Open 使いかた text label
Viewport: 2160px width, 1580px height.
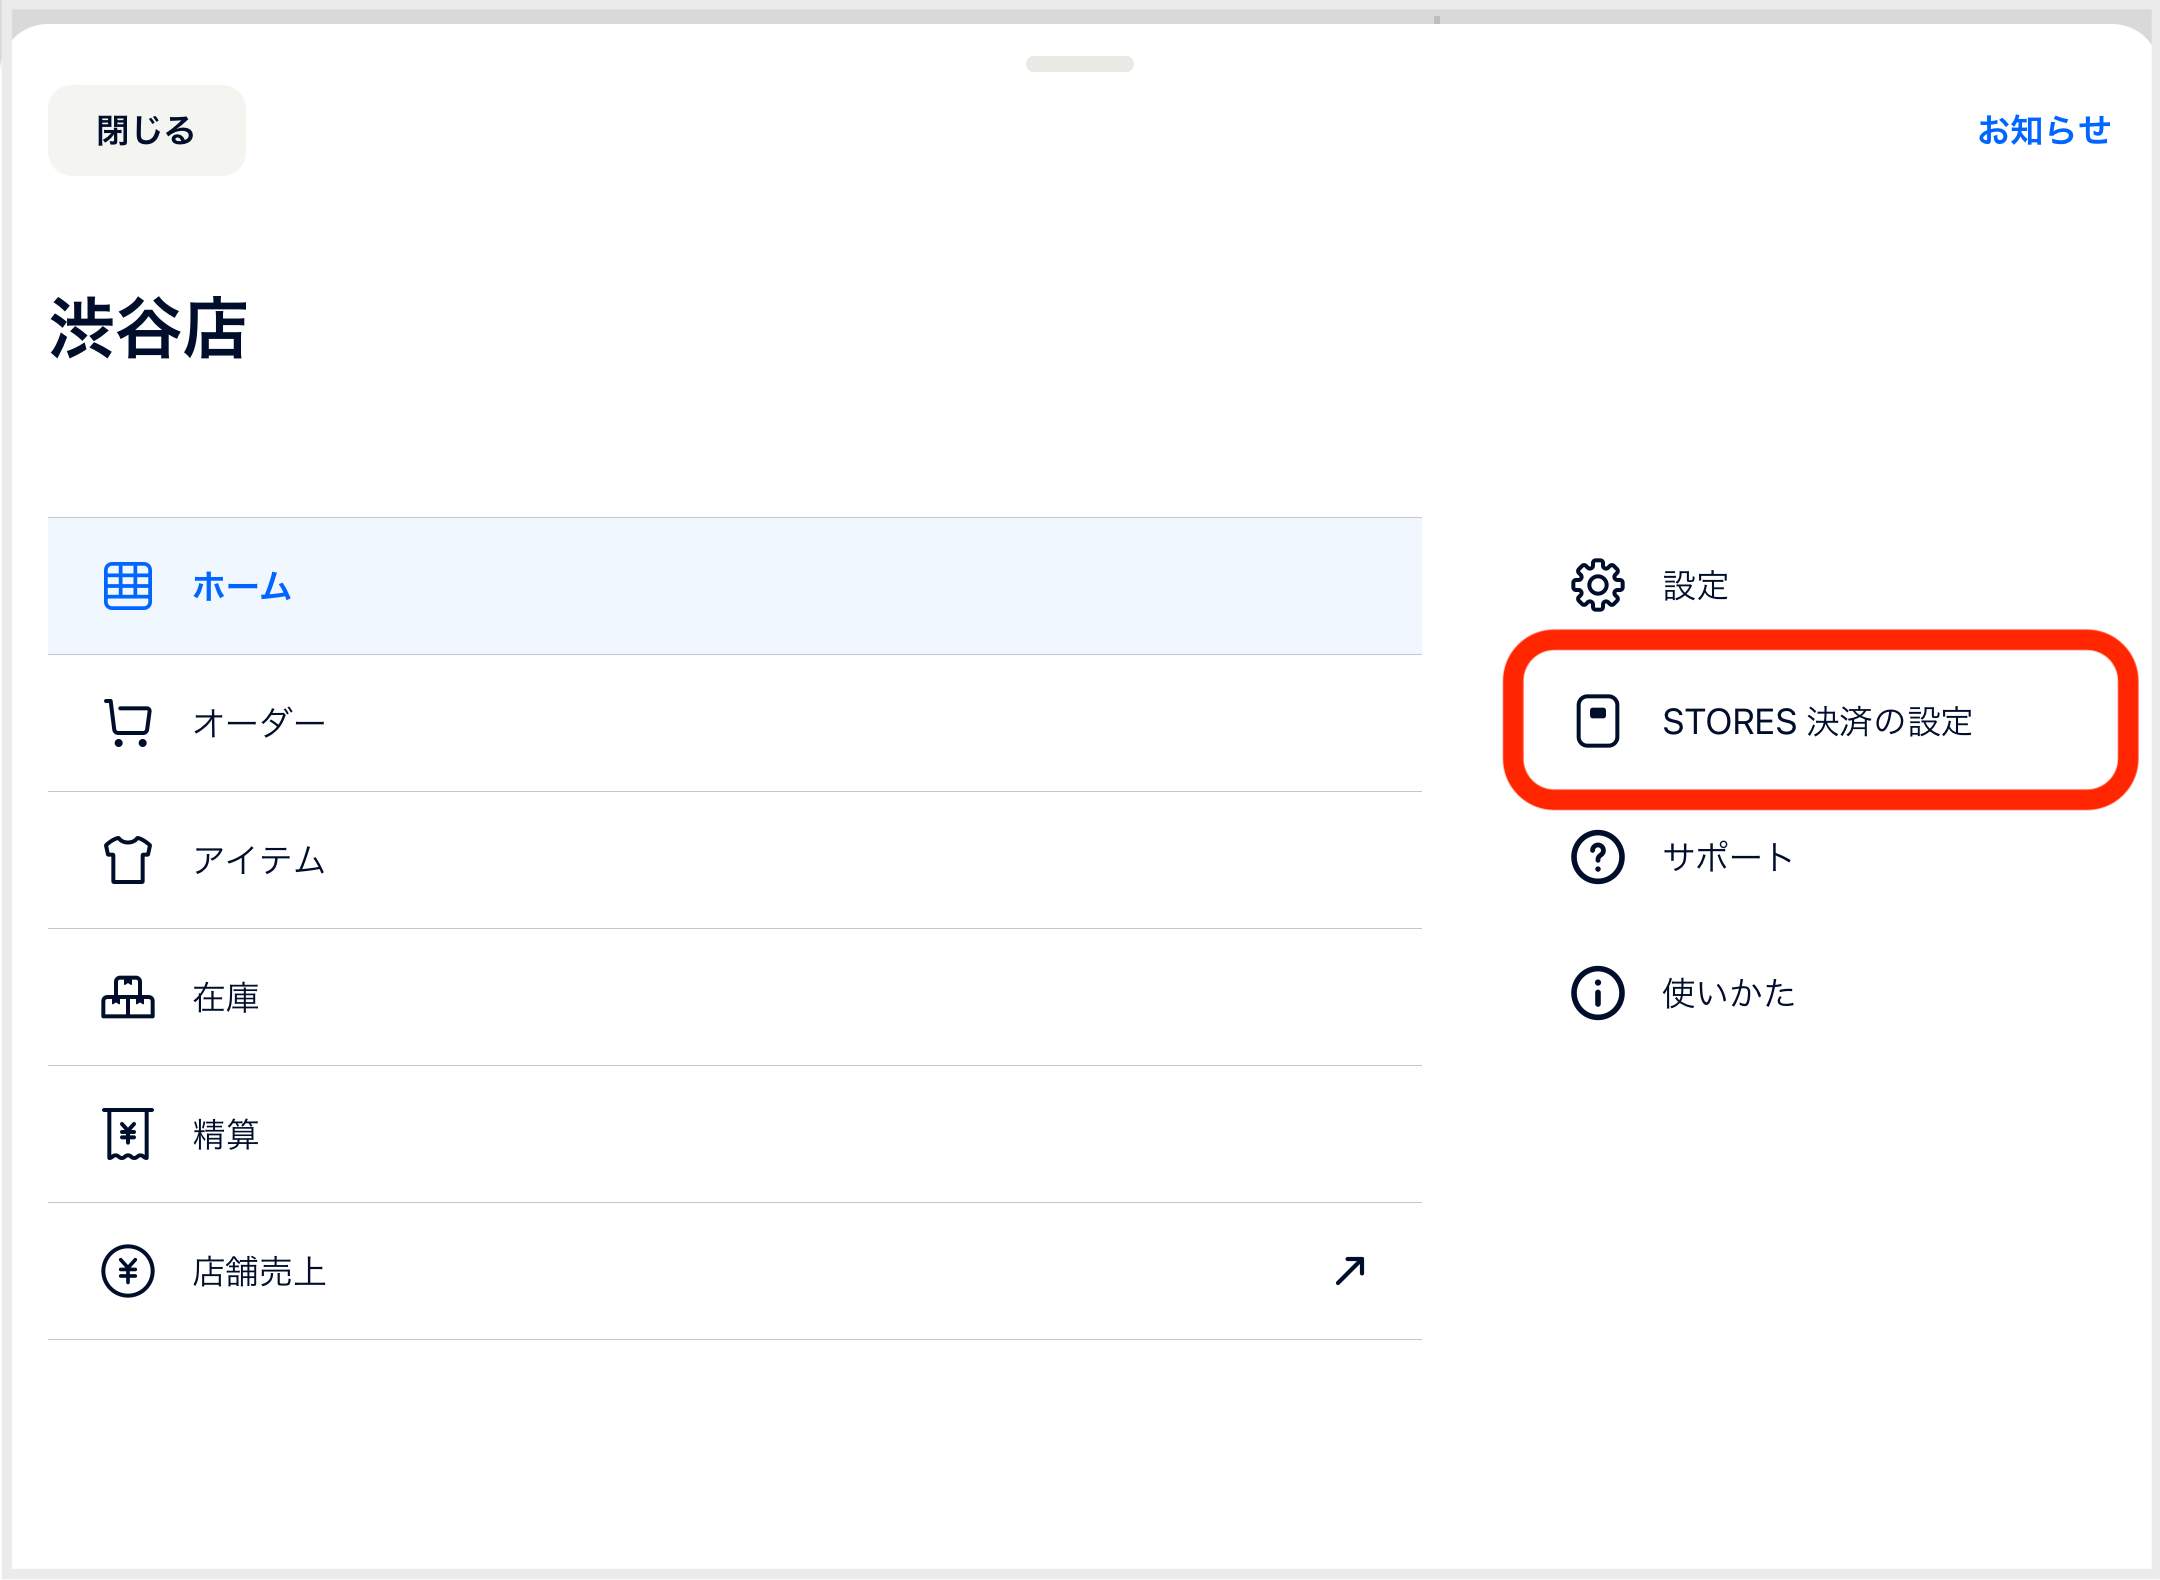coord(1729,993)
